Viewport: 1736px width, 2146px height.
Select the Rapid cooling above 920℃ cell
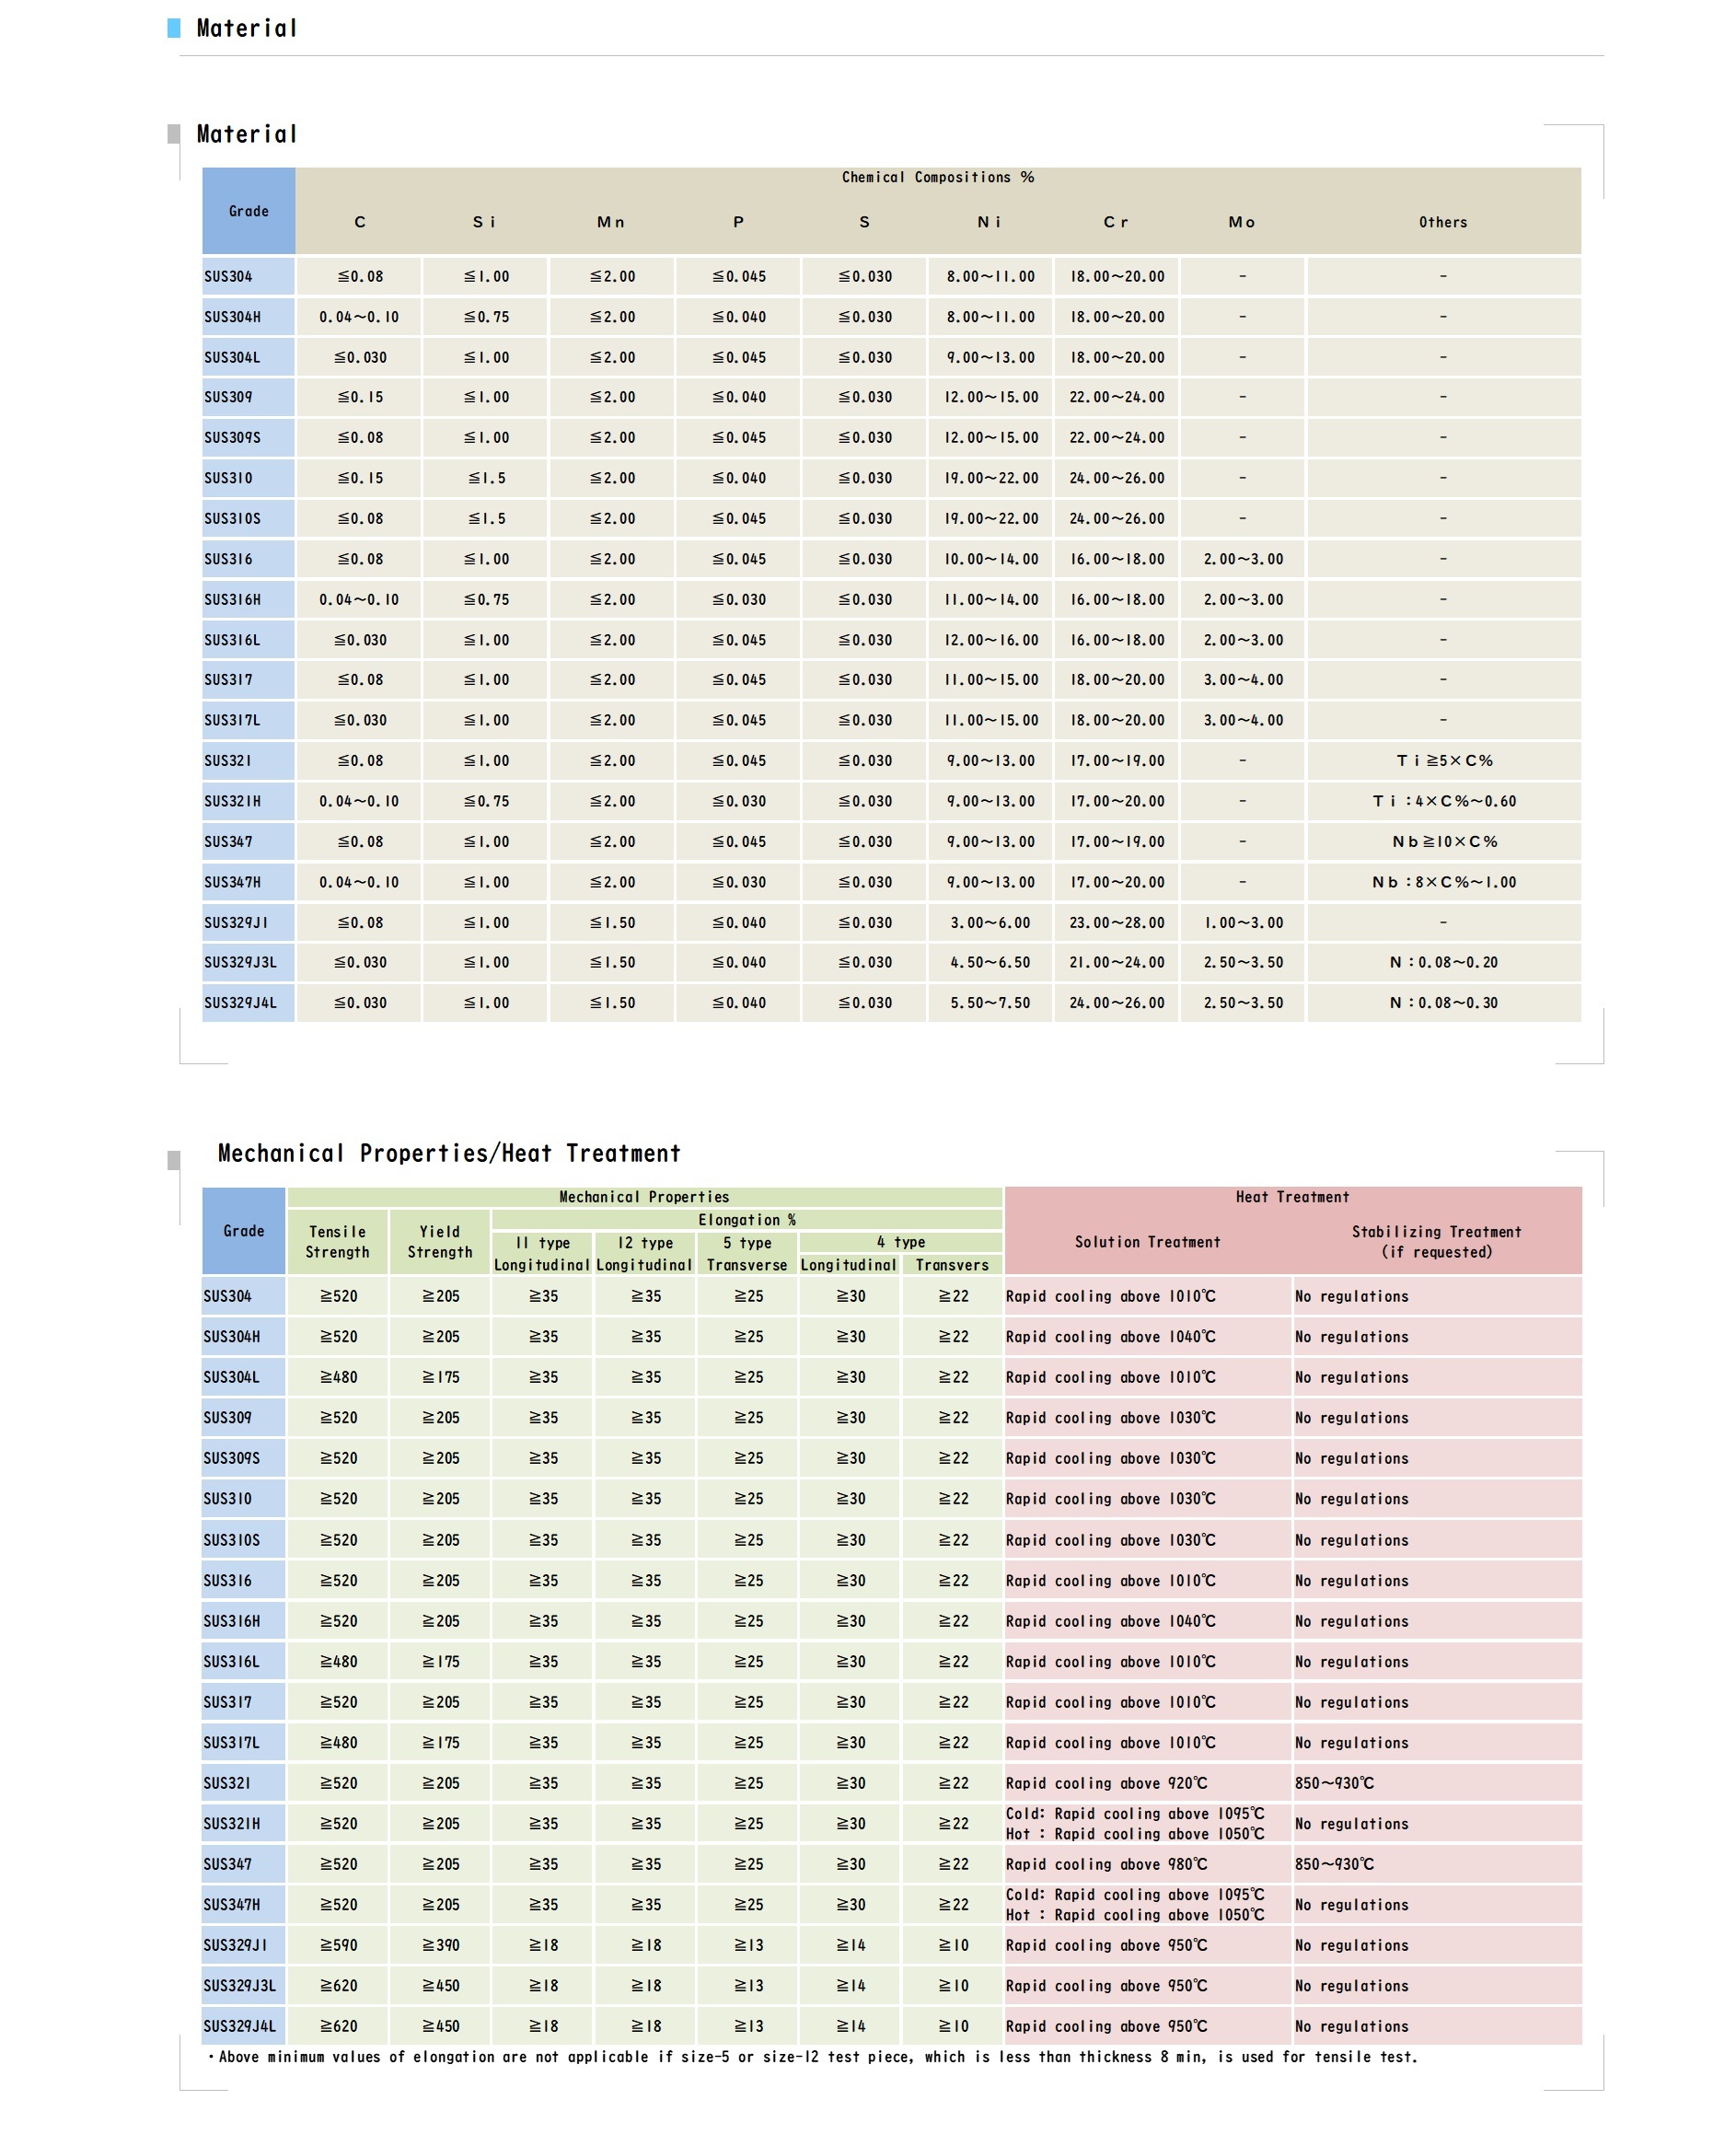click(x=1106, y=1783)
